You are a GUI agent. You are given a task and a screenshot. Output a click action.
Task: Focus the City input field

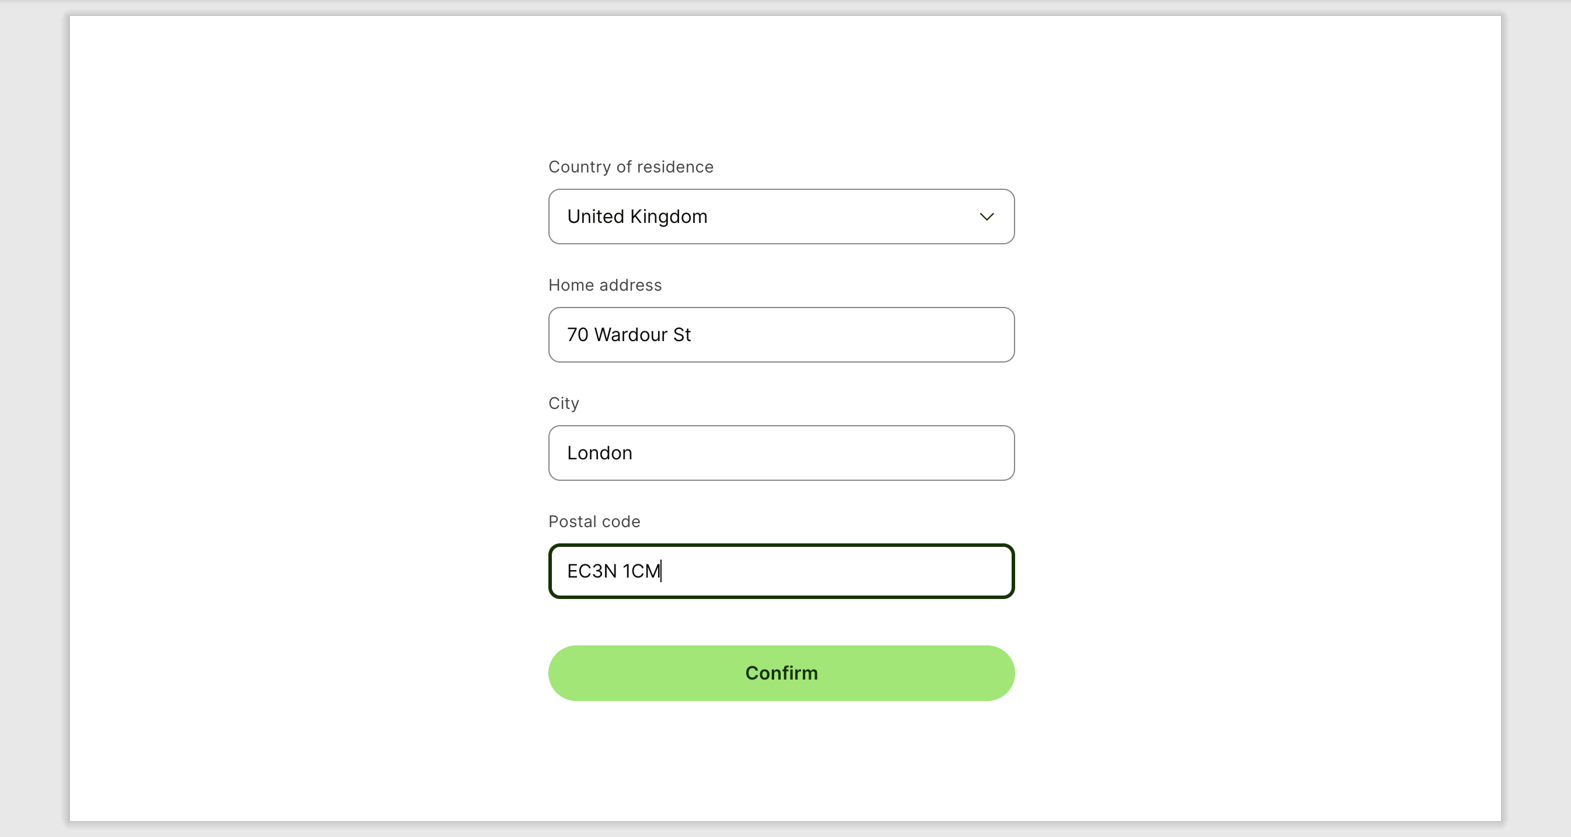(x=780, y=453)
